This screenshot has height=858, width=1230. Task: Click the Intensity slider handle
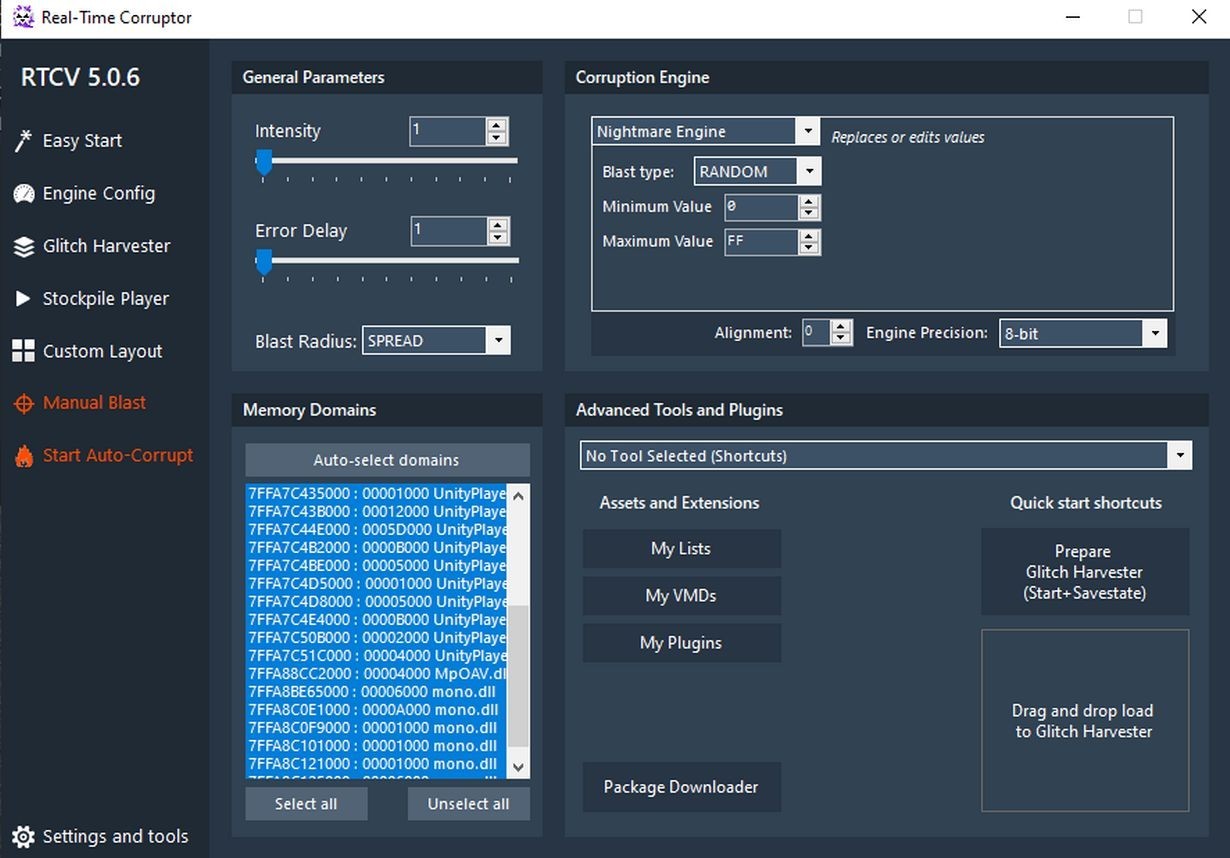[264, 162]
